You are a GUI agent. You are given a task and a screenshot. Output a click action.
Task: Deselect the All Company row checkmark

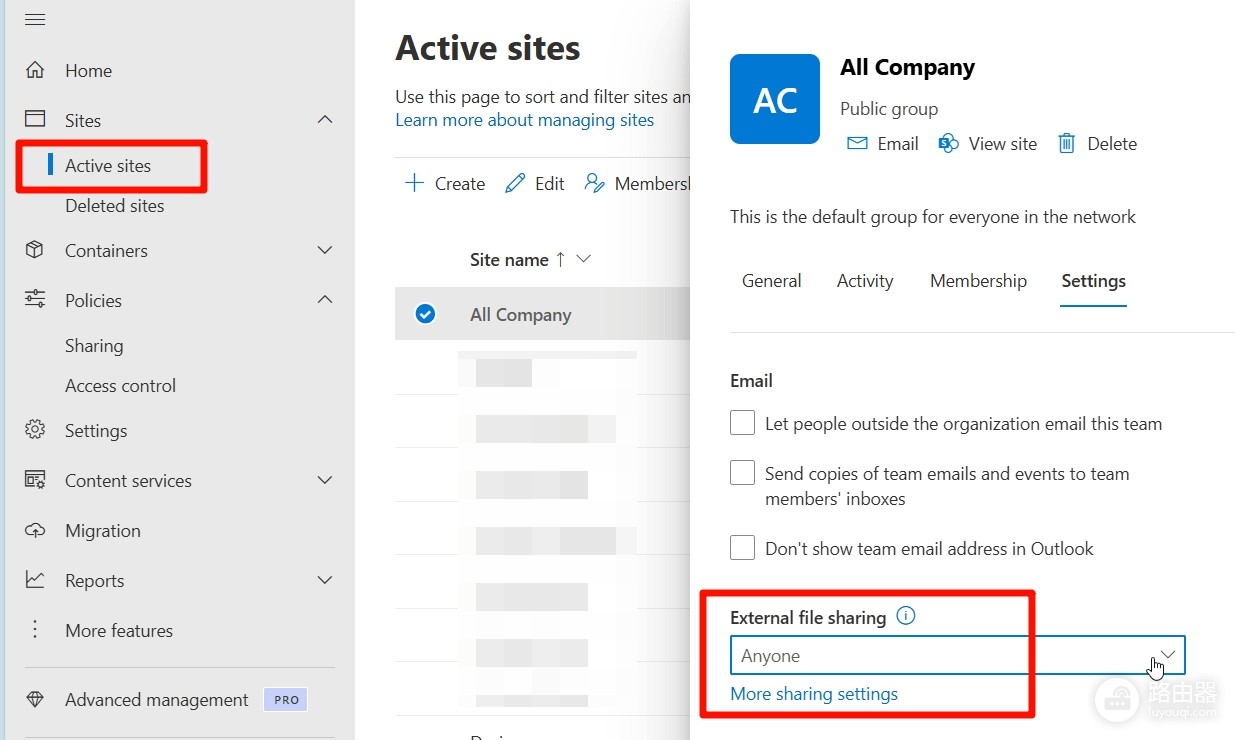pos(425,314)
